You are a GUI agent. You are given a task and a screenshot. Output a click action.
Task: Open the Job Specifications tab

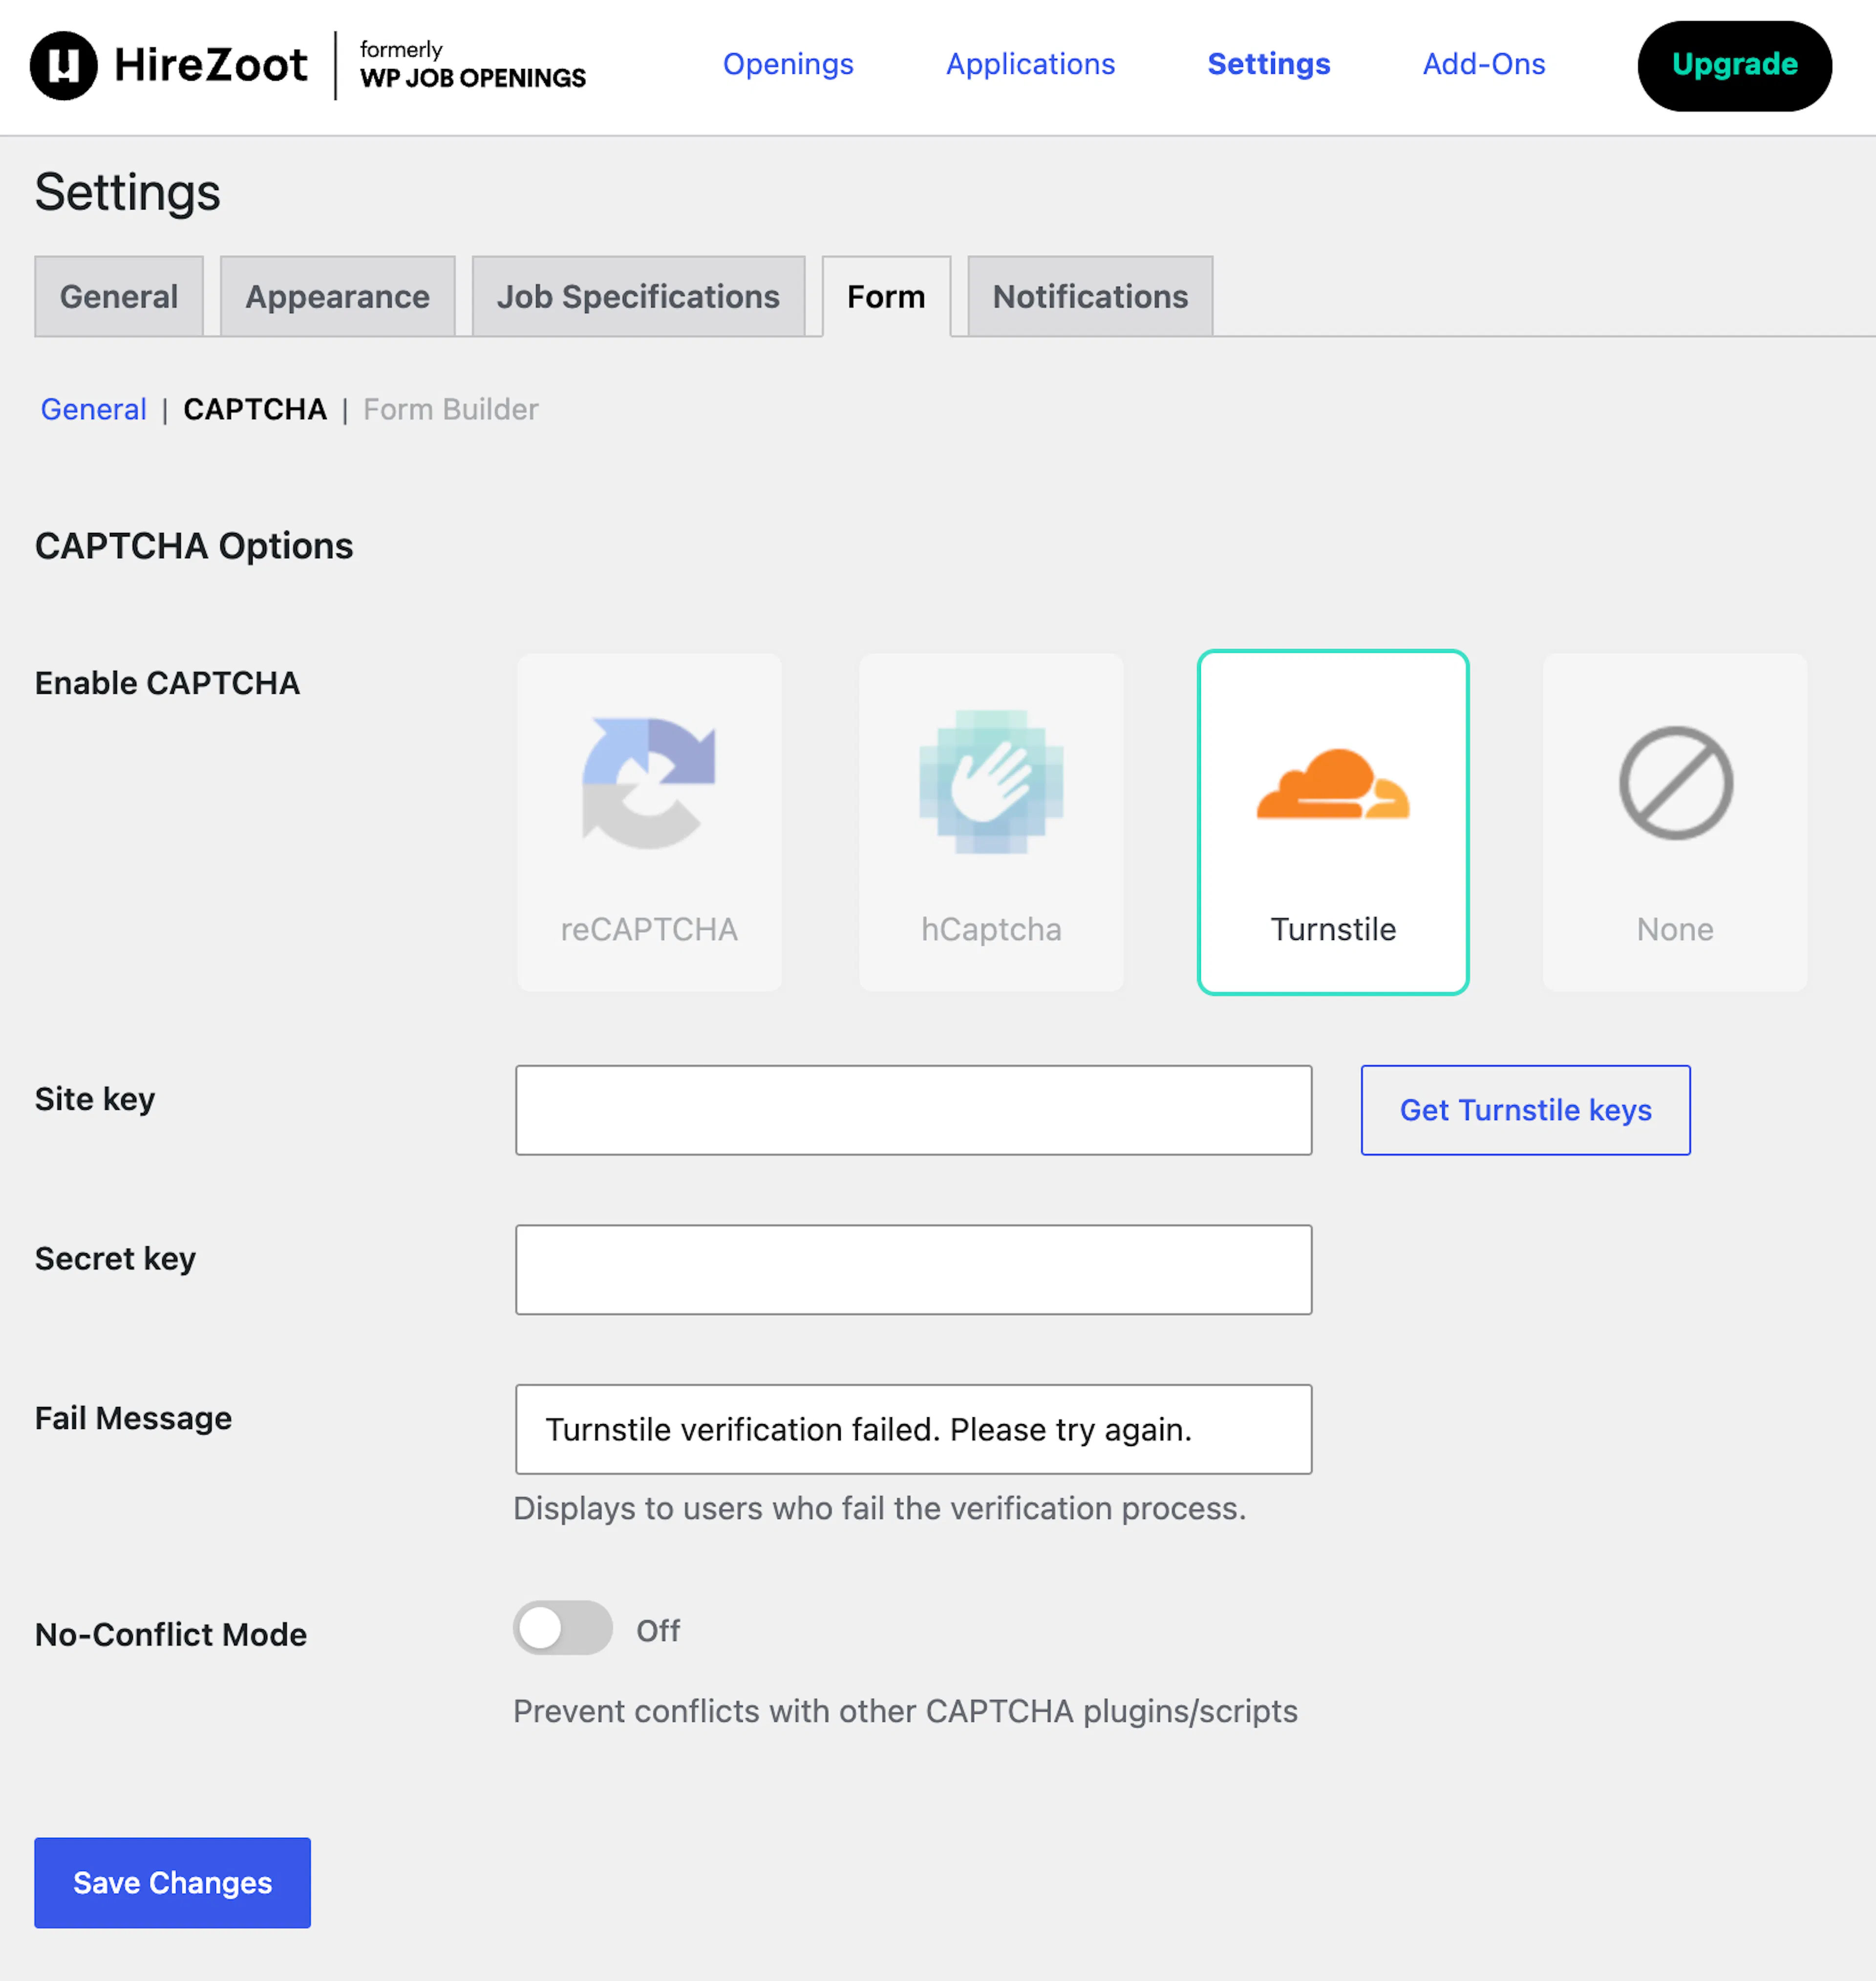click(638, 297)
